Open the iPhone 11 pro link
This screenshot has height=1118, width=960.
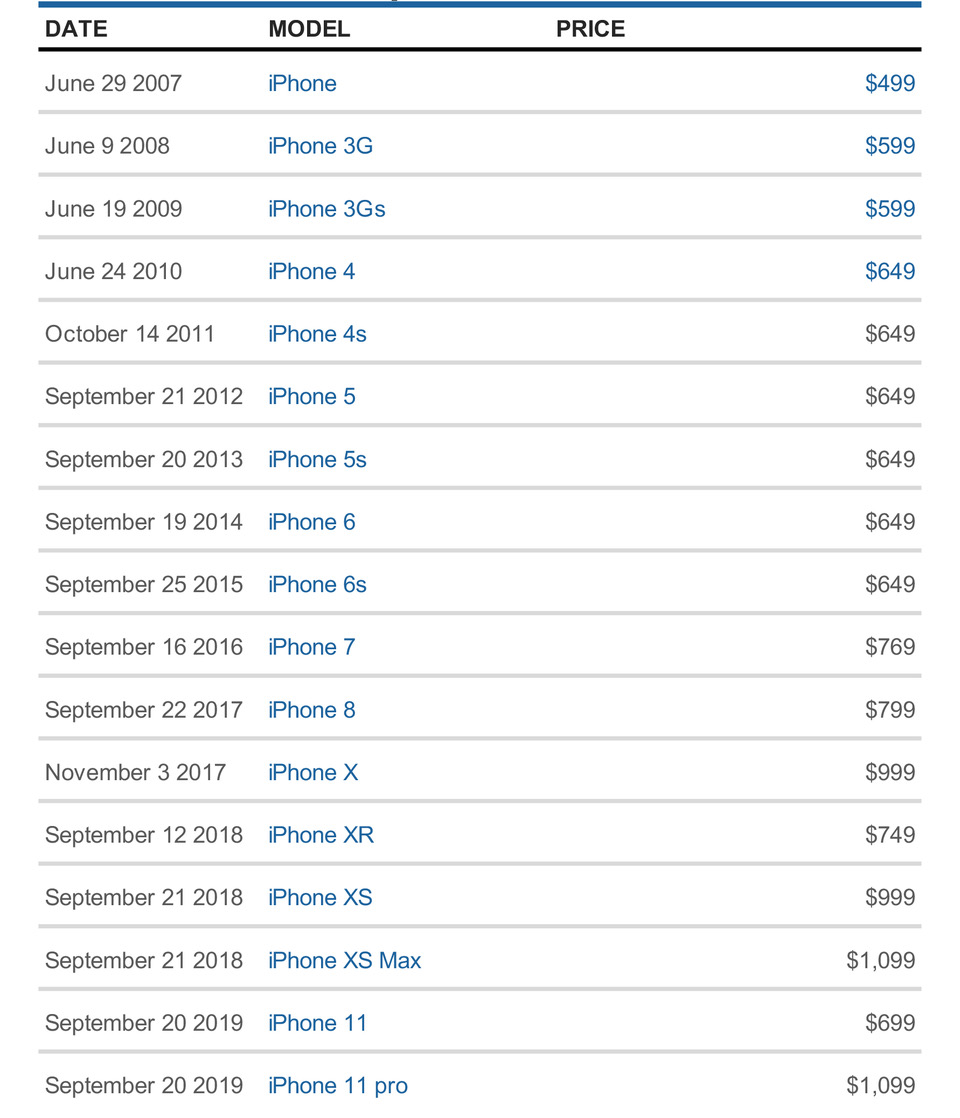pyautogui.click(x=338, y=1086)
